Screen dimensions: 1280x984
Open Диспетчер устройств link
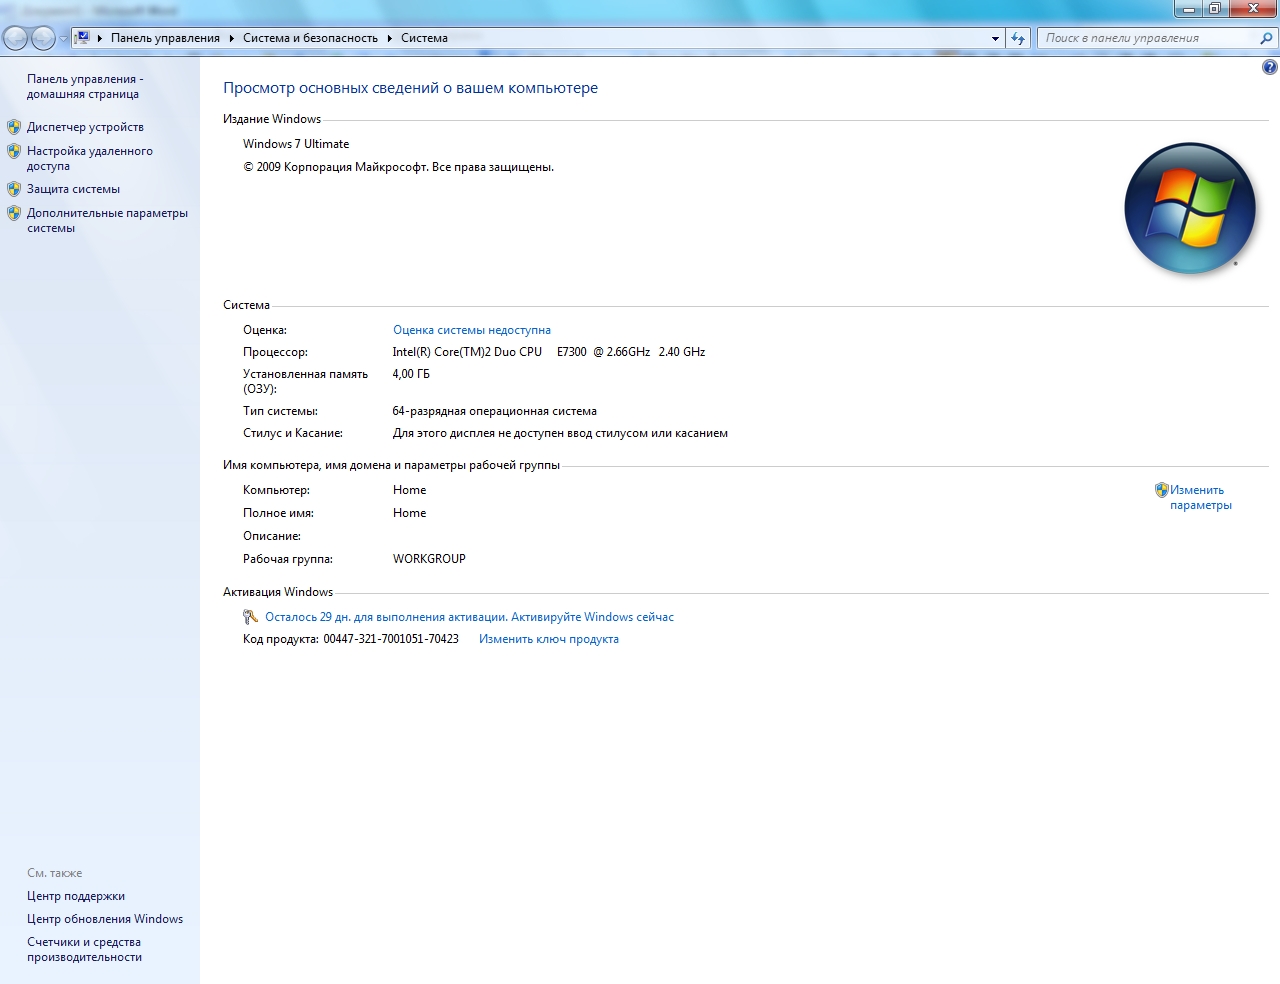coord(85,127)
